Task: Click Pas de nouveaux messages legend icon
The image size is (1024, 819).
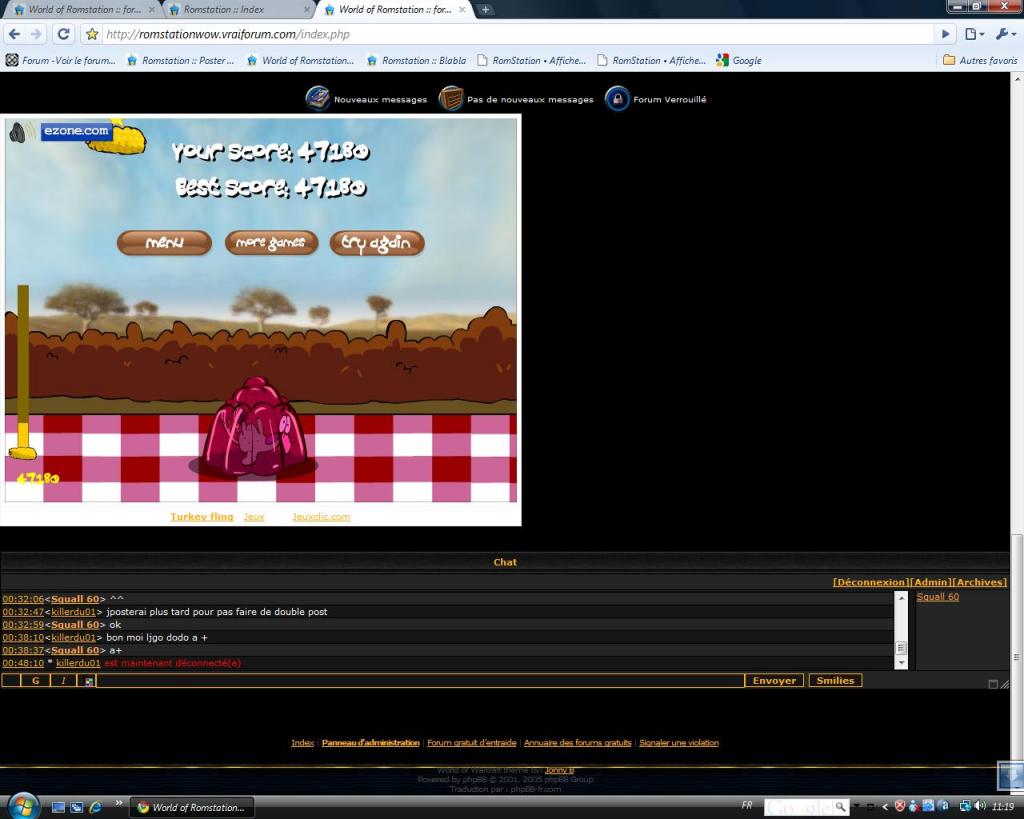Action: pyautogui.click(x=451, y=99)
